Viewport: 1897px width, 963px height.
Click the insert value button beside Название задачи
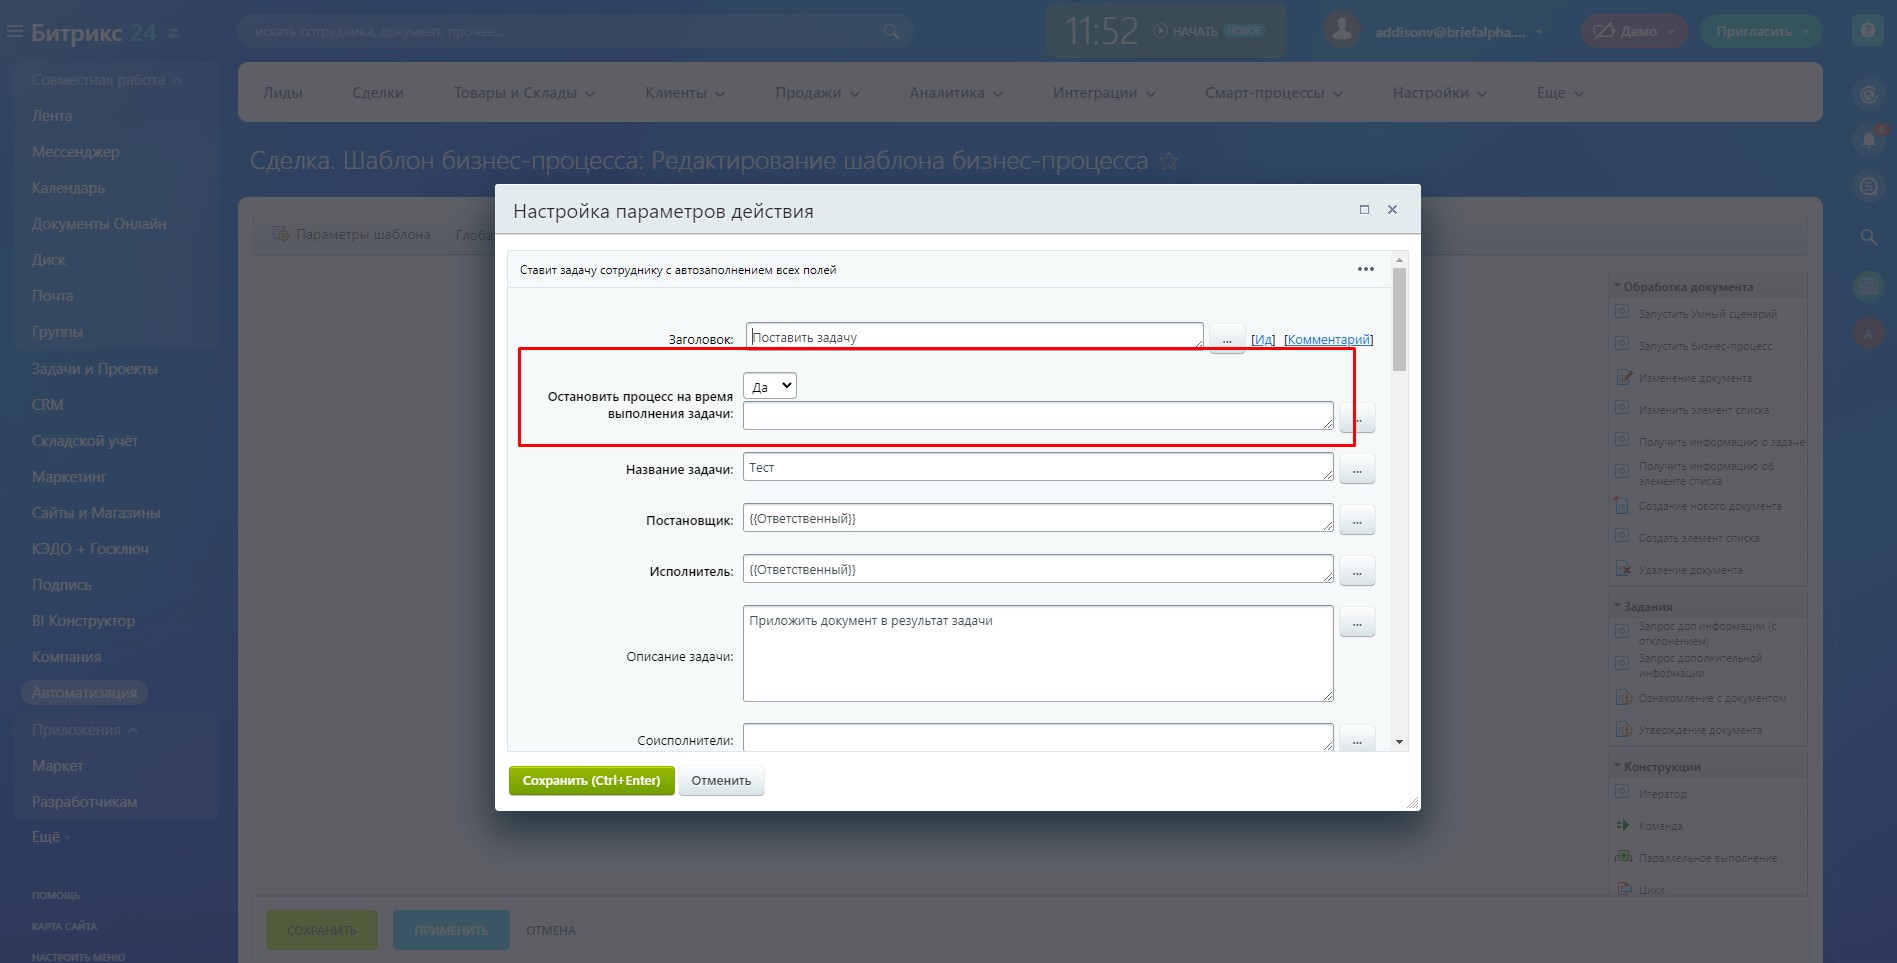[1357, 469]
